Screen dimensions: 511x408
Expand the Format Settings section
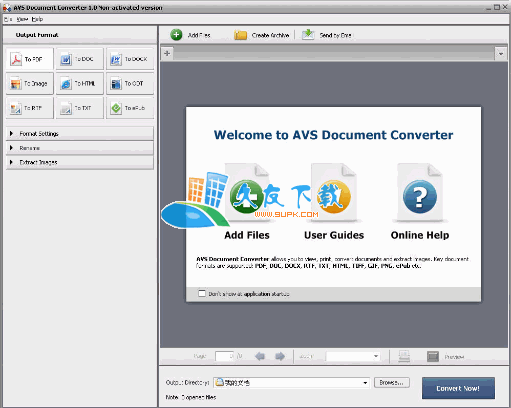coord(80,133)
